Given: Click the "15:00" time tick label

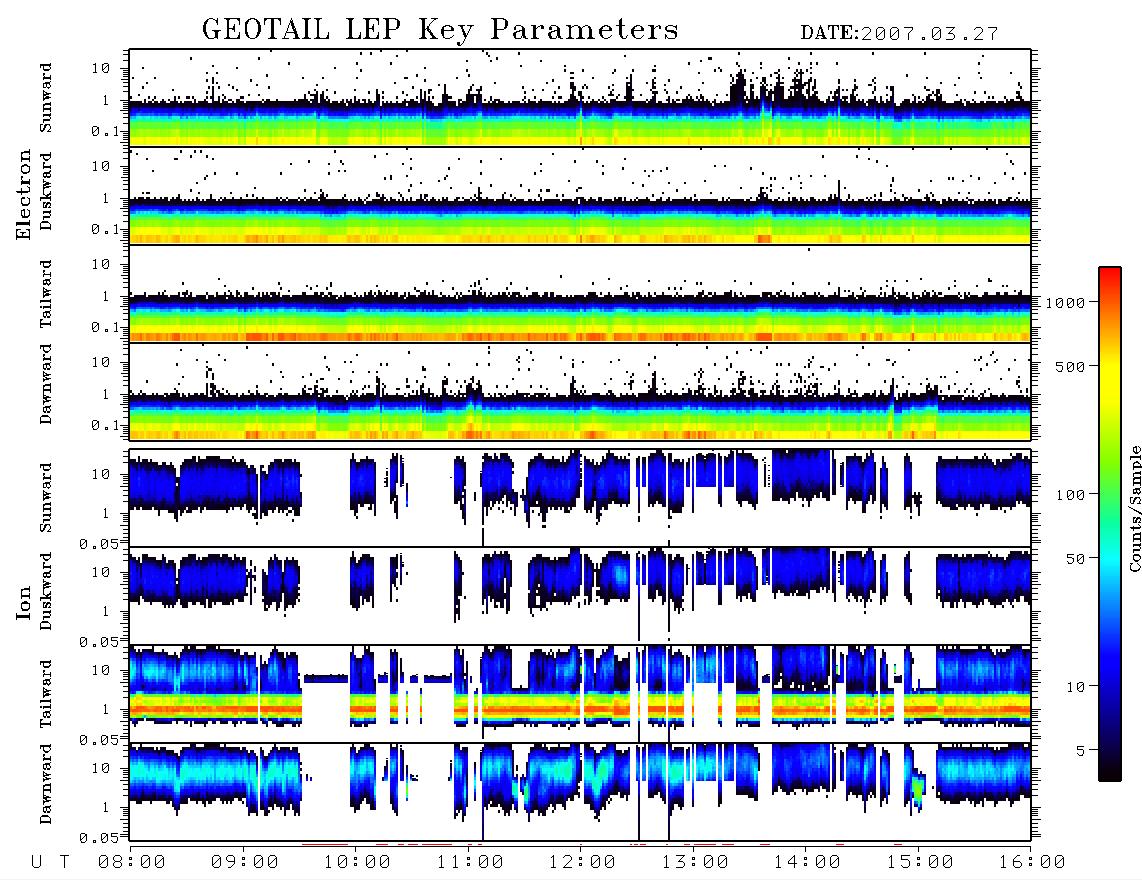Looking at the screenshot, I should (920, 862).
